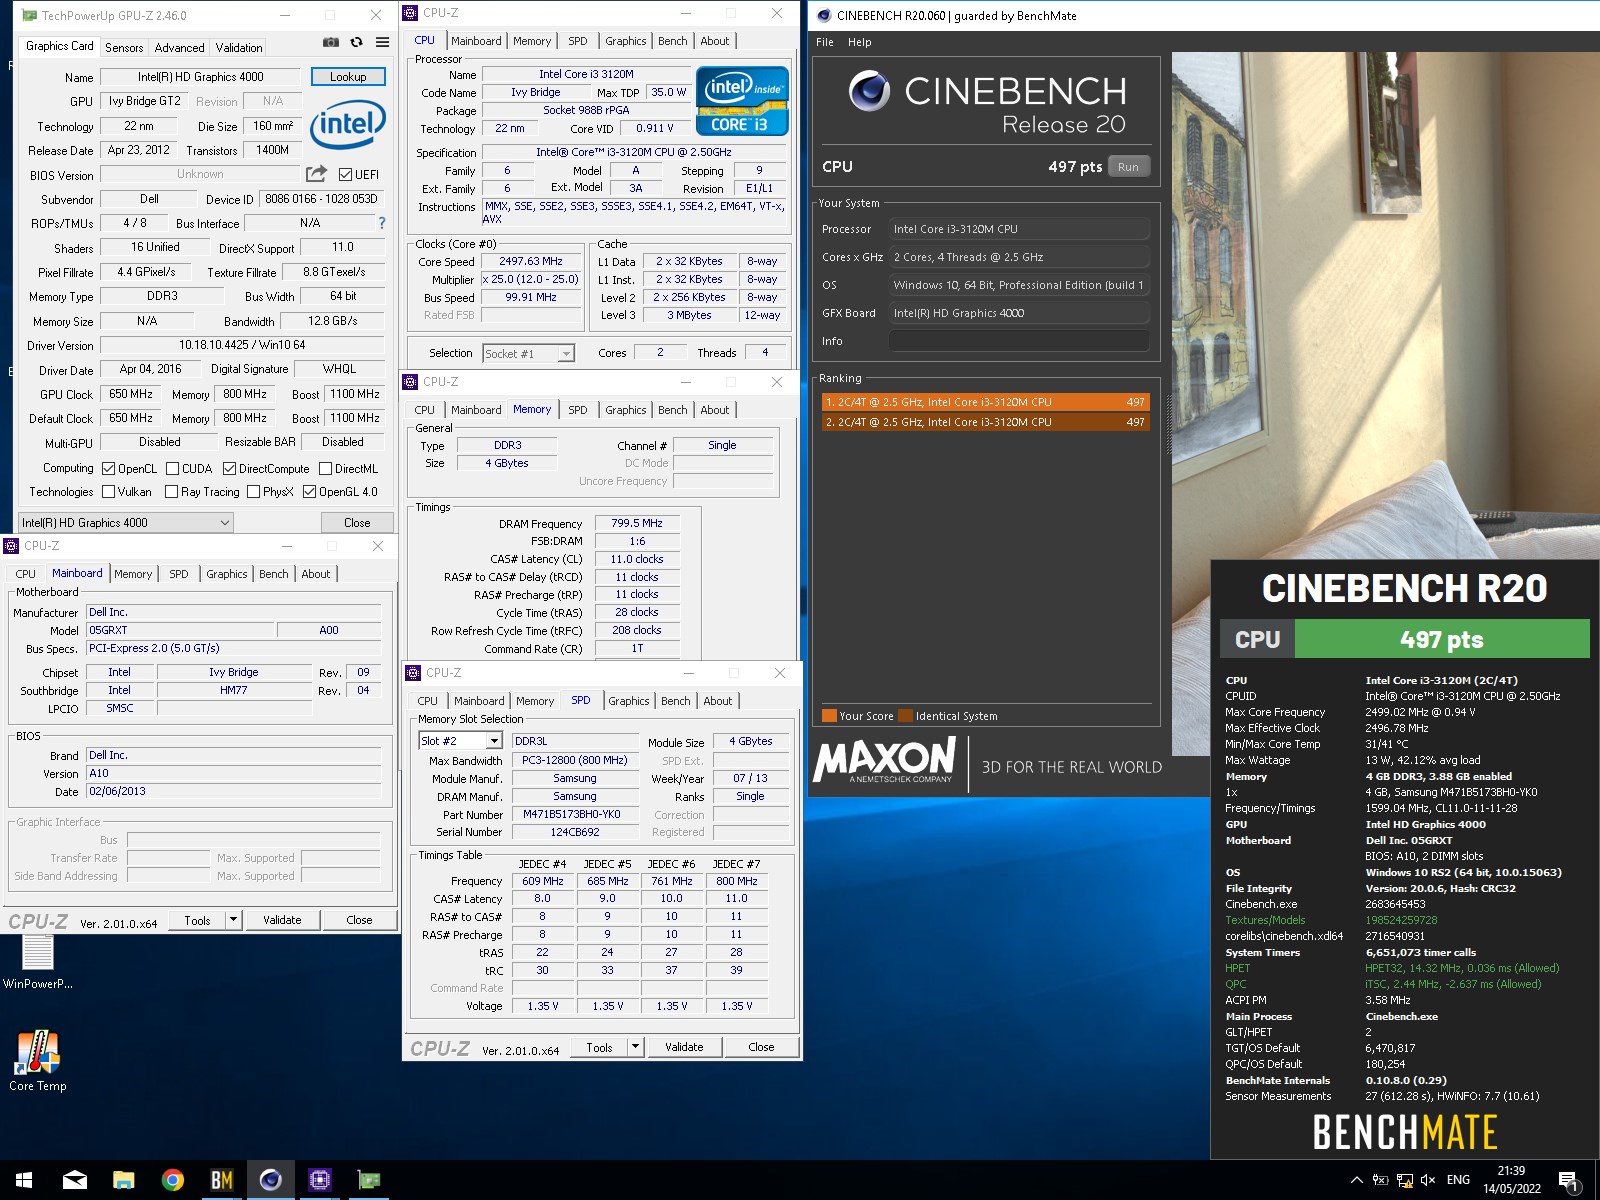Screen dimensions: 1600x1200
Task: Click the ENG language indicator
Action: 1458,1180
